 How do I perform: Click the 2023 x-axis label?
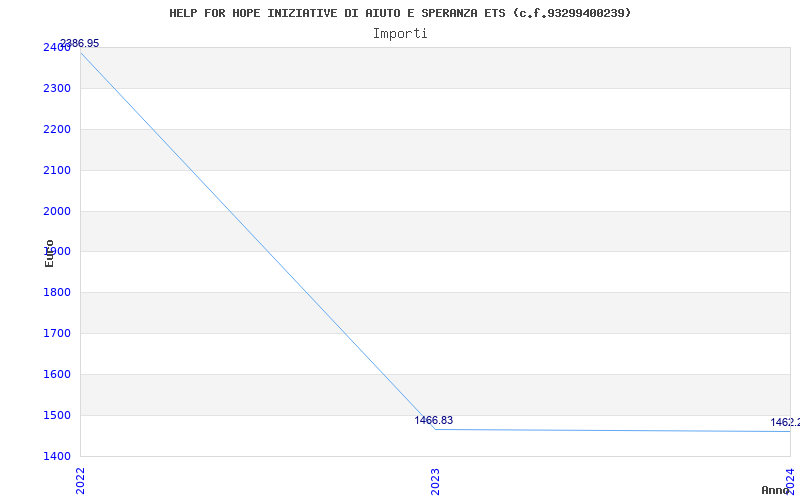(435, 481)
